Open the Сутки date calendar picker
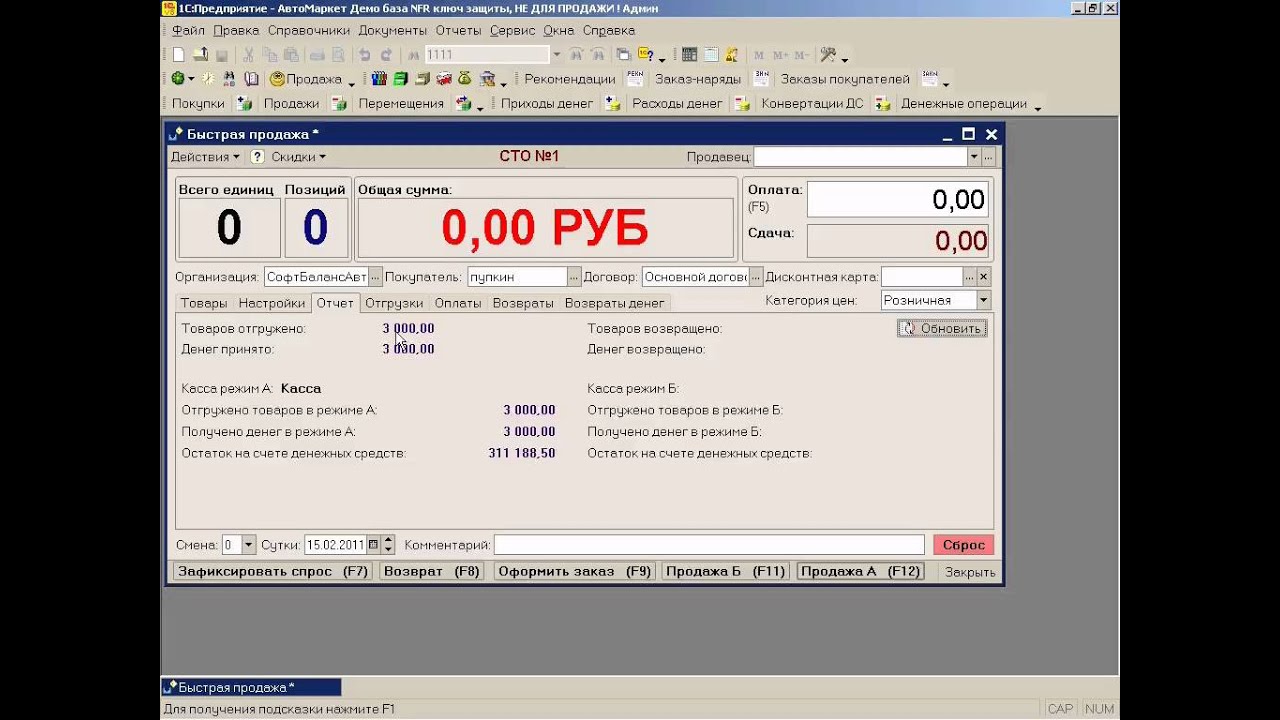 tap(373, 545)
